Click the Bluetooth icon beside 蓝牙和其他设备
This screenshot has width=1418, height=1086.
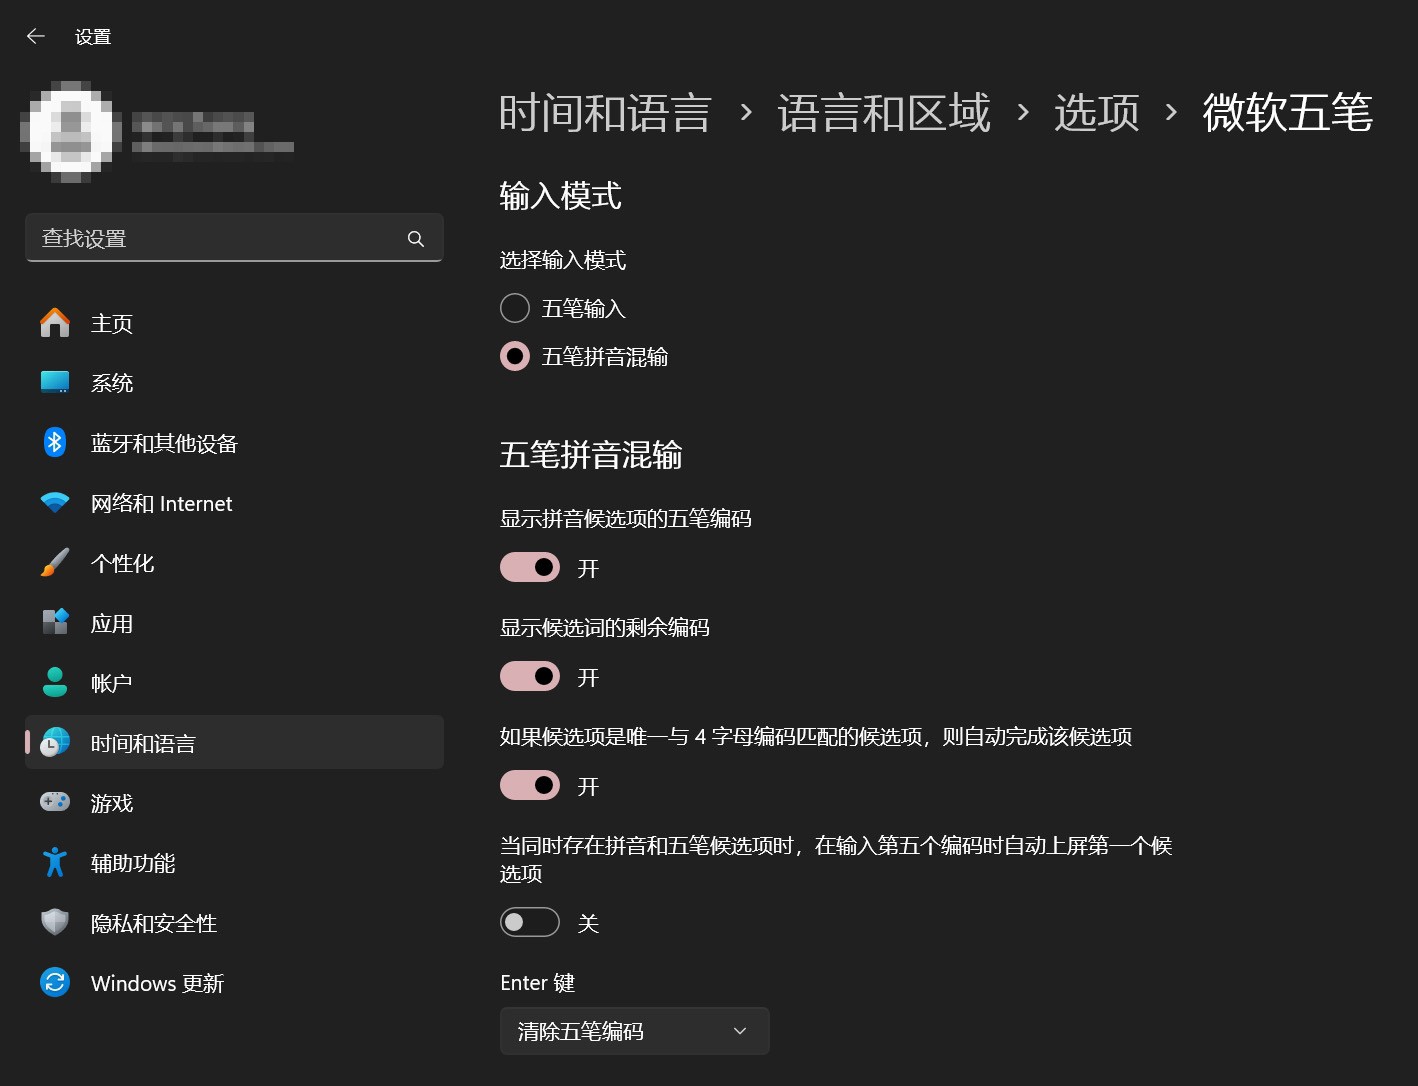point(55,442)
